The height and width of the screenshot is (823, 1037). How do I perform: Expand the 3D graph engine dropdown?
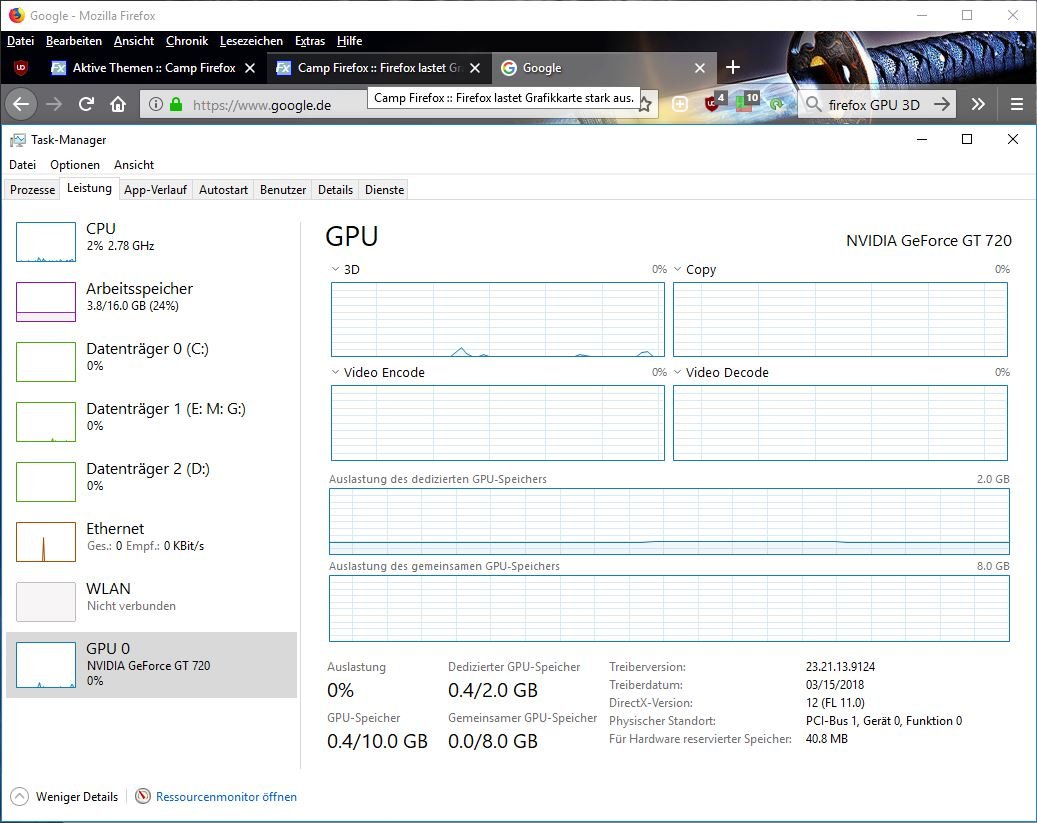336,270
